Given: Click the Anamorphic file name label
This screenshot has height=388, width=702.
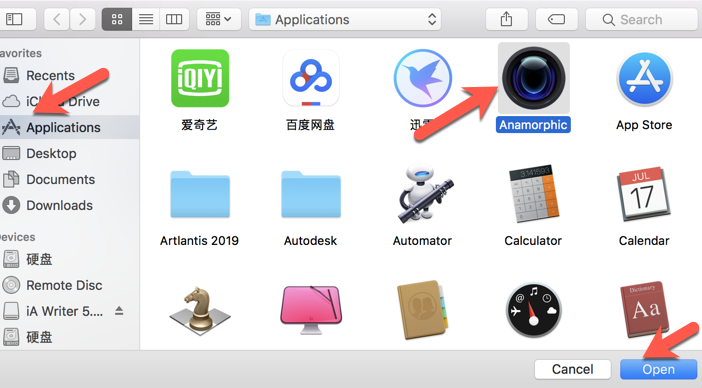Looking at the screenshot, I should point(533,124).
